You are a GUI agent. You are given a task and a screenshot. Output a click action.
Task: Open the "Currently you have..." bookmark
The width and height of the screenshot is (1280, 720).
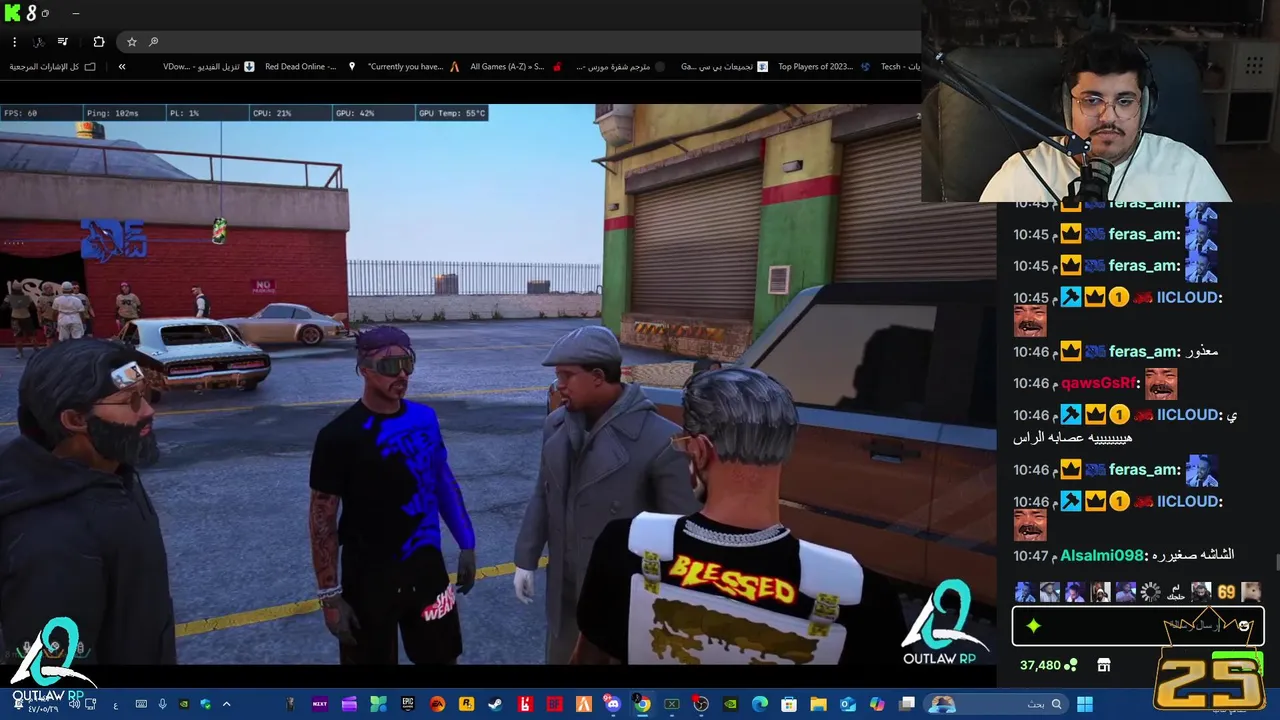point(413,67)
